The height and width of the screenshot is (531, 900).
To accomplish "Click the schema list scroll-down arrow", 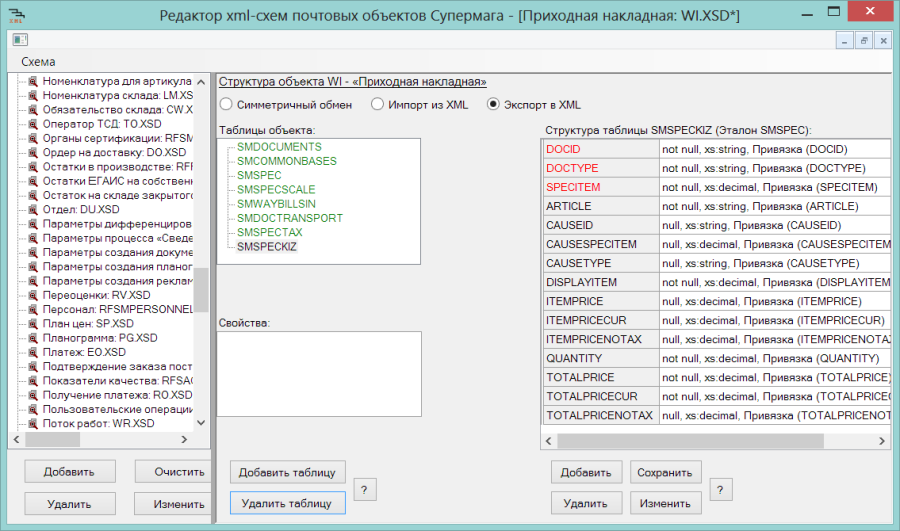I will (x=201, y=423).
